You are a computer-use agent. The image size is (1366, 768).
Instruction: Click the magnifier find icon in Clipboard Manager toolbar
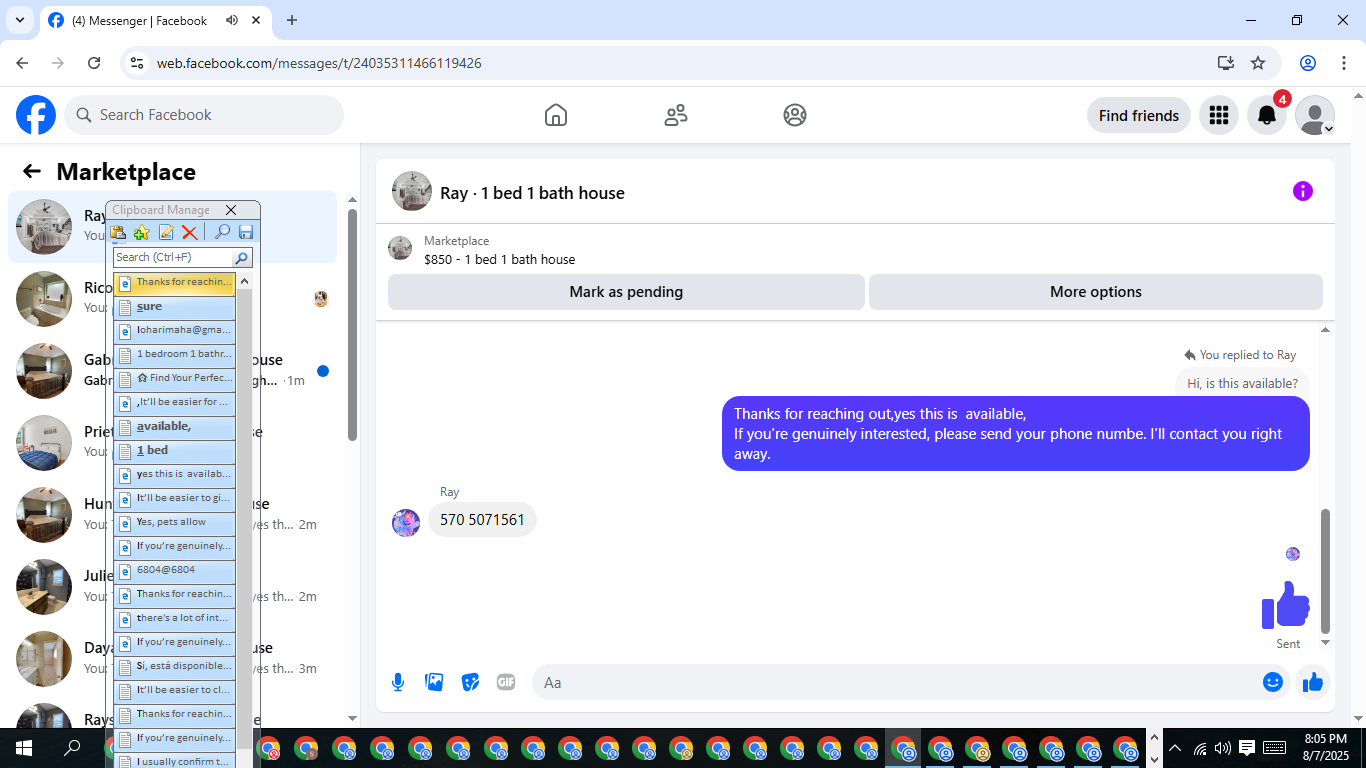pyautogui.click(x=222, y=232)
